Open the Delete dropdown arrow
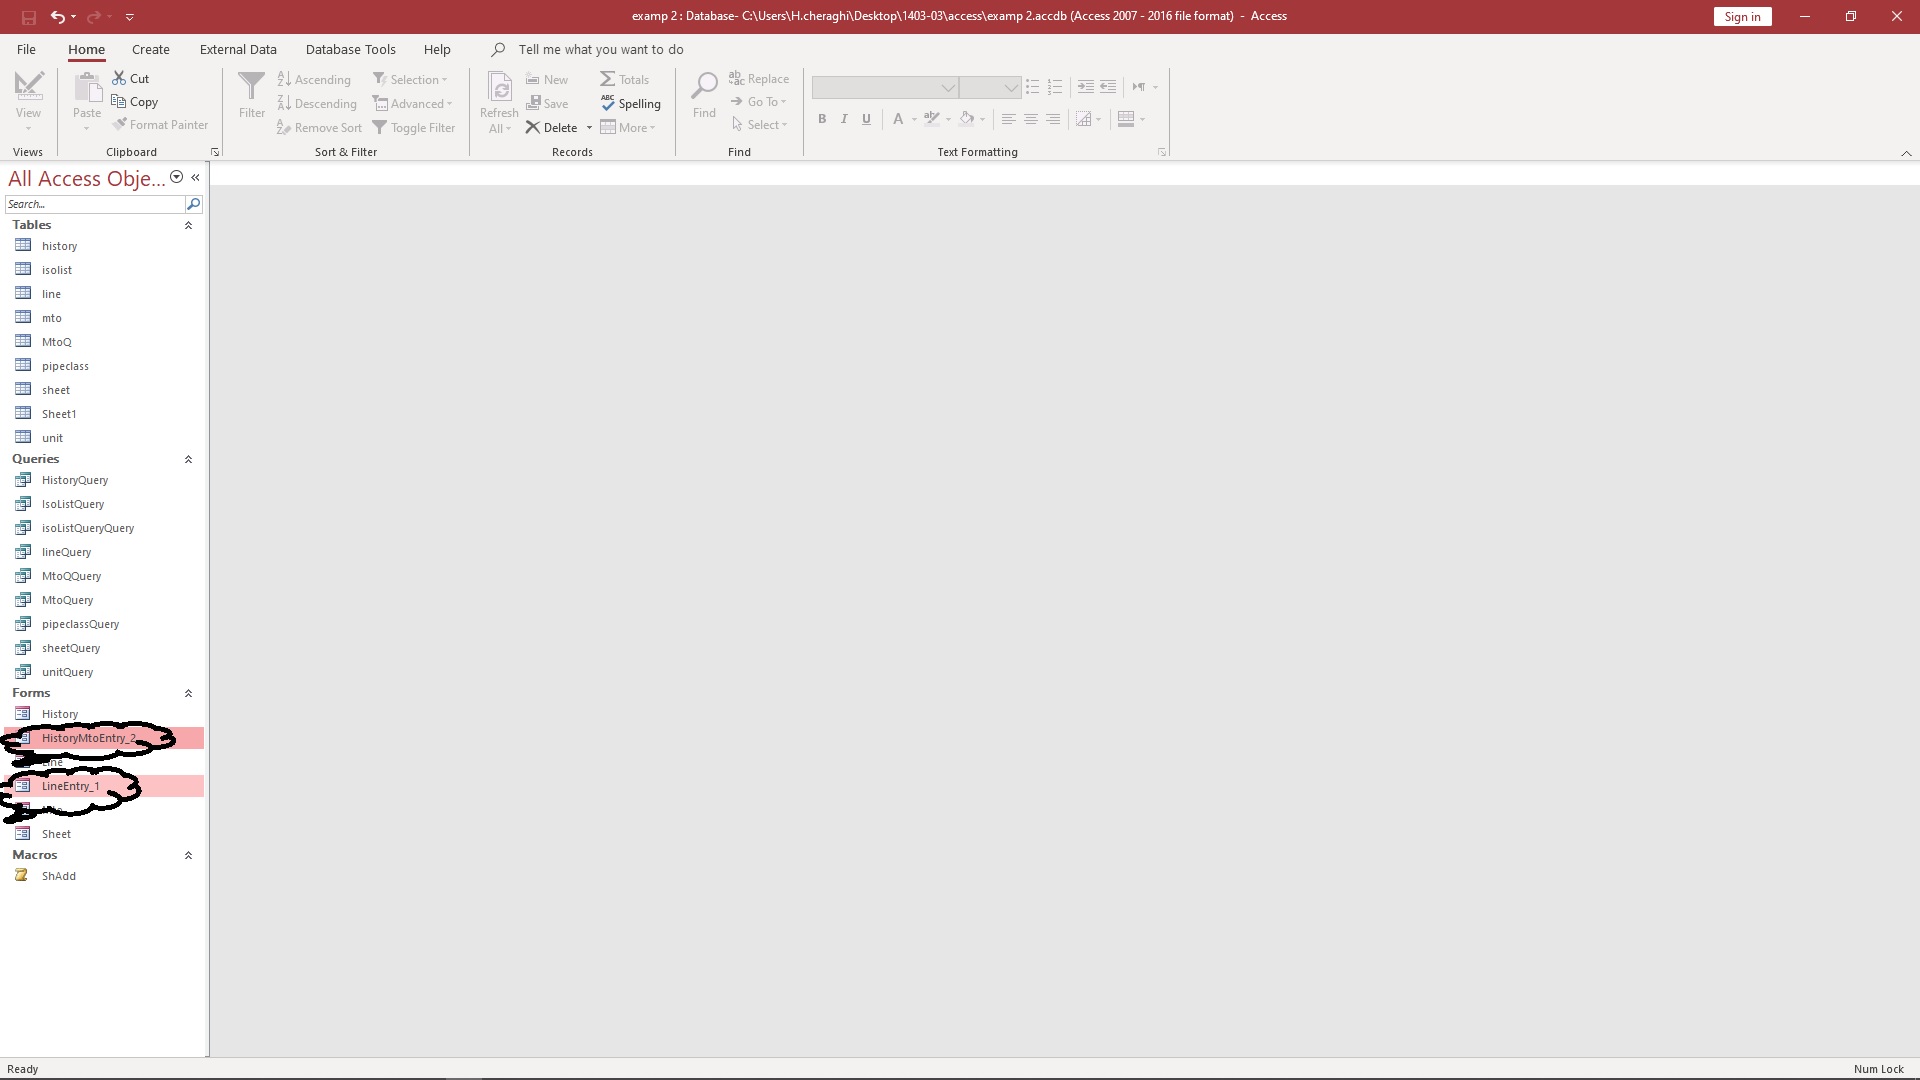This screenshot has height=1080, width=1920. (589, 128)
